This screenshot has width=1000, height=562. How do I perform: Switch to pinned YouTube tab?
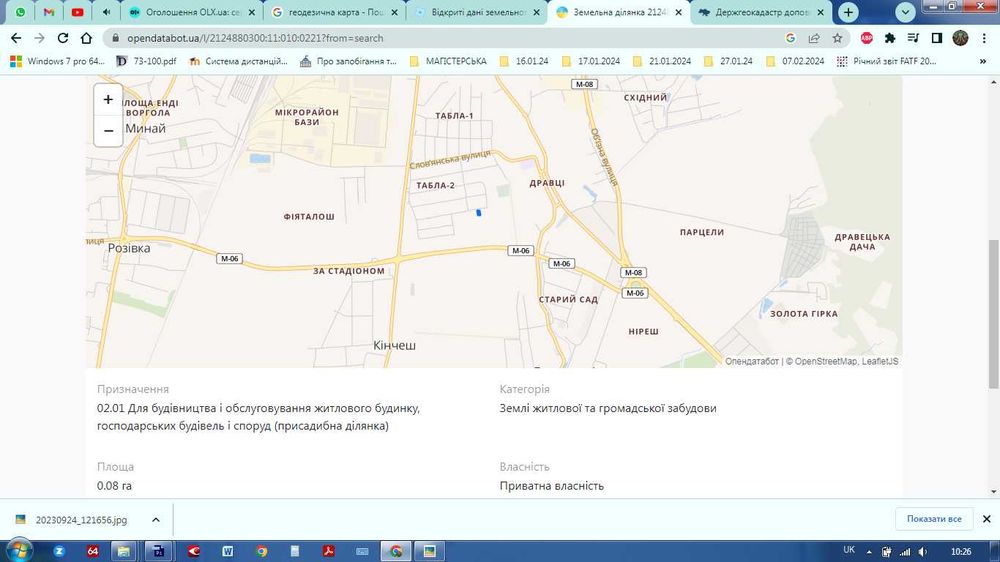[77, 12]
